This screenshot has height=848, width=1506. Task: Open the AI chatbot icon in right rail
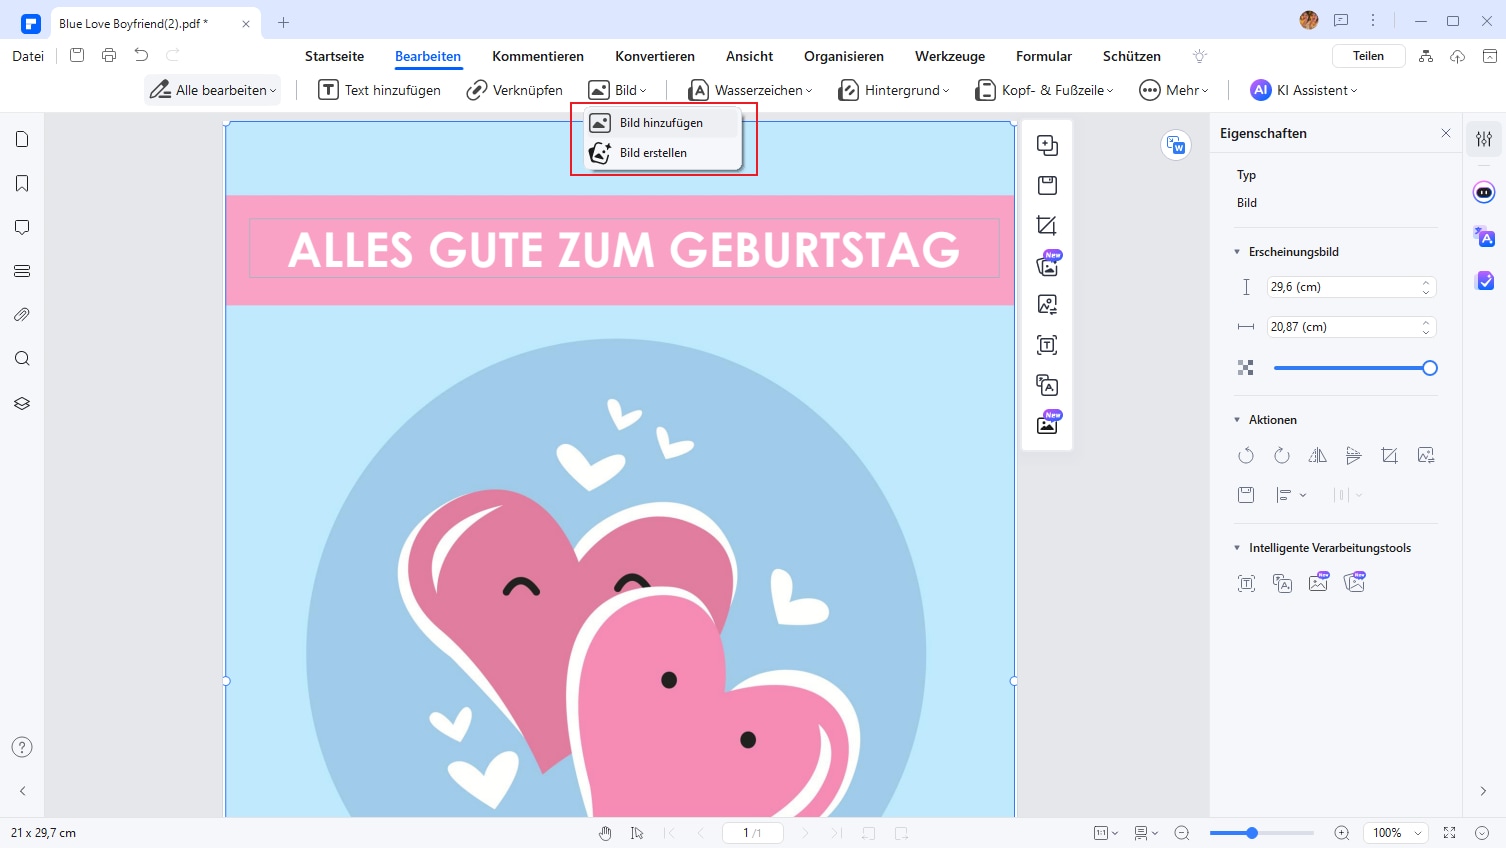1484,192
